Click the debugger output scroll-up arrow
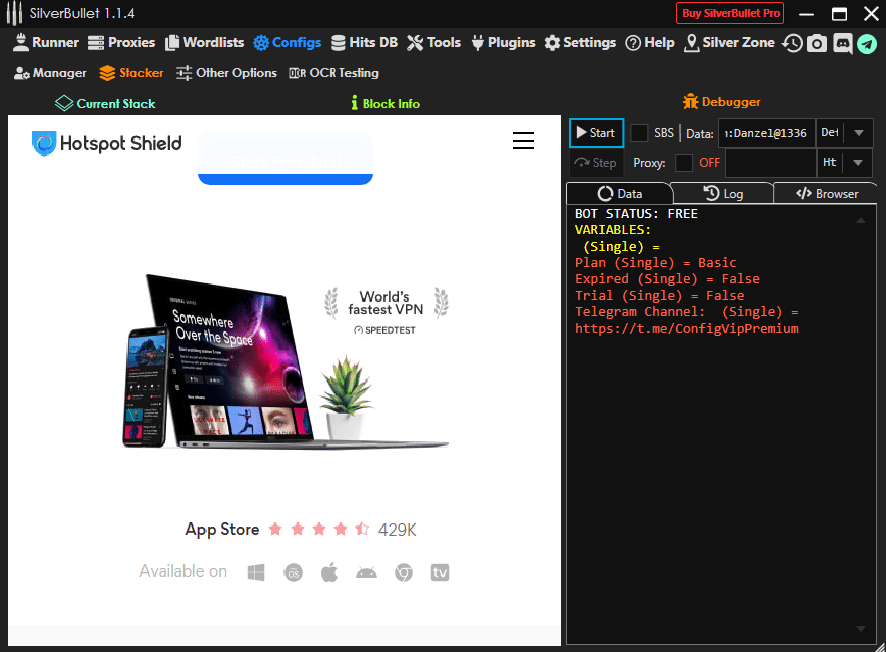Image resolution: width=886 pixels, height=652 pixels. pos(861,220)
